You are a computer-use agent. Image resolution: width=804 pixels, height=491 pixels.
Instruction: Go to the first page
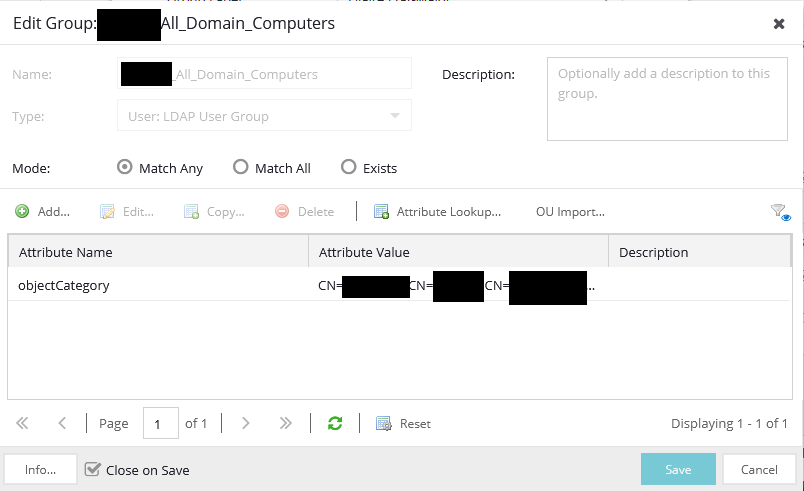pos(23,423)
